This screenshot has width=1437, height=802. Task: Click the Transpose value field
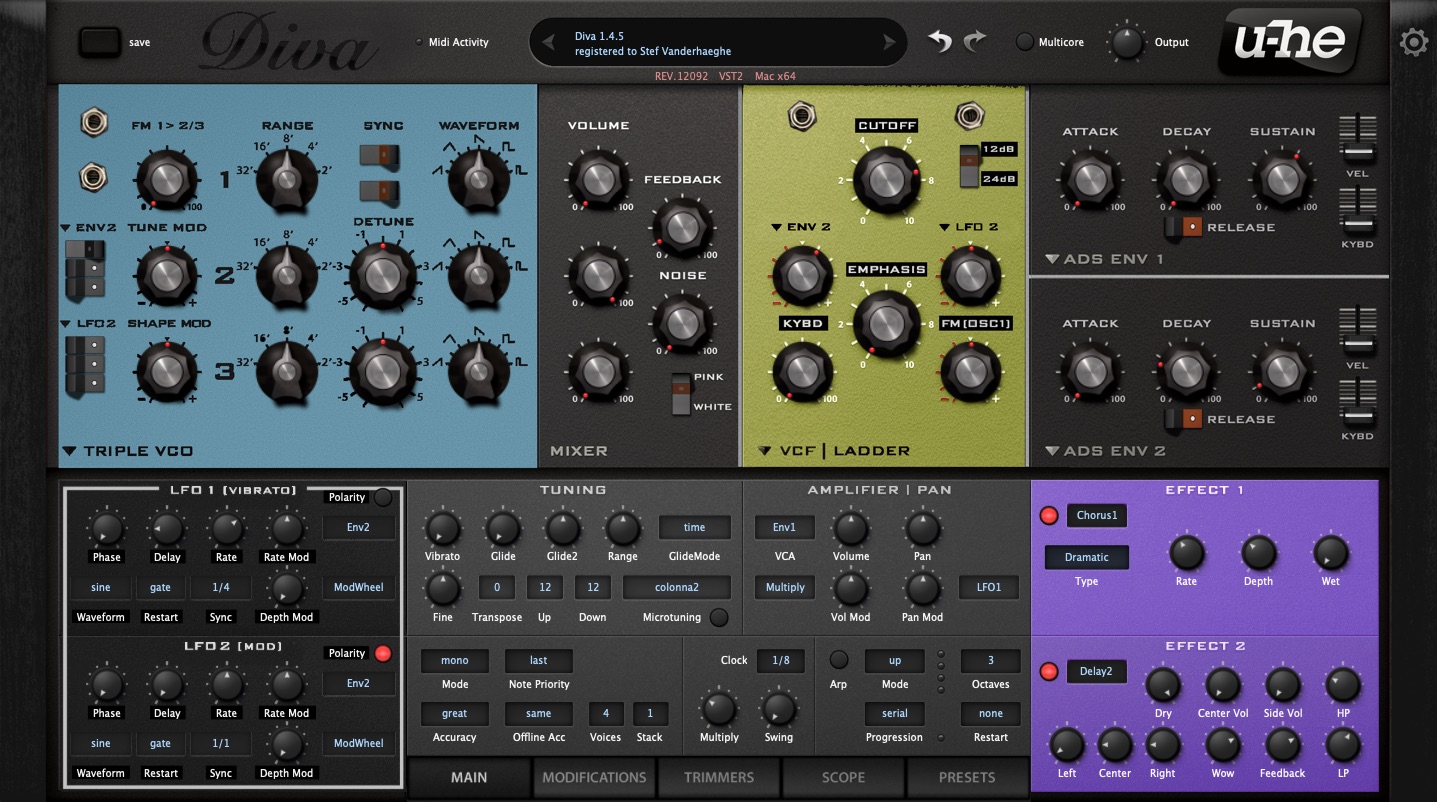[x=497, y=587]
